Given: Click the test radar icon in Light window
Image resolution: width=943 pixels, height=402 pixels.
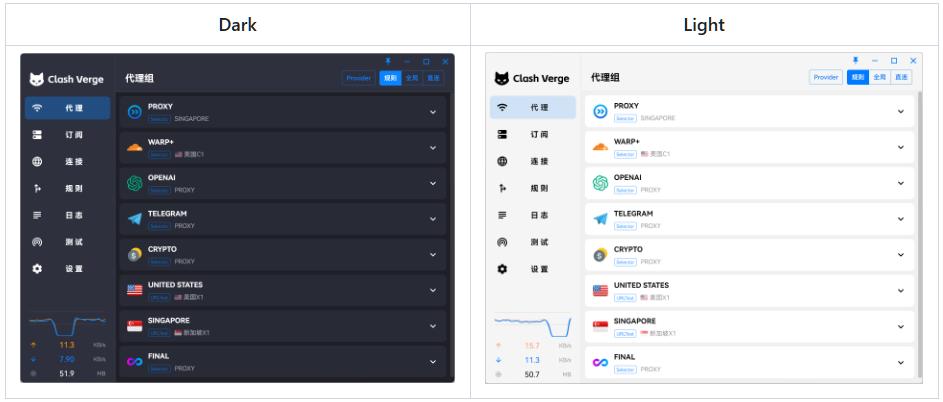Looking at the screenshot, I should [503, 242].
